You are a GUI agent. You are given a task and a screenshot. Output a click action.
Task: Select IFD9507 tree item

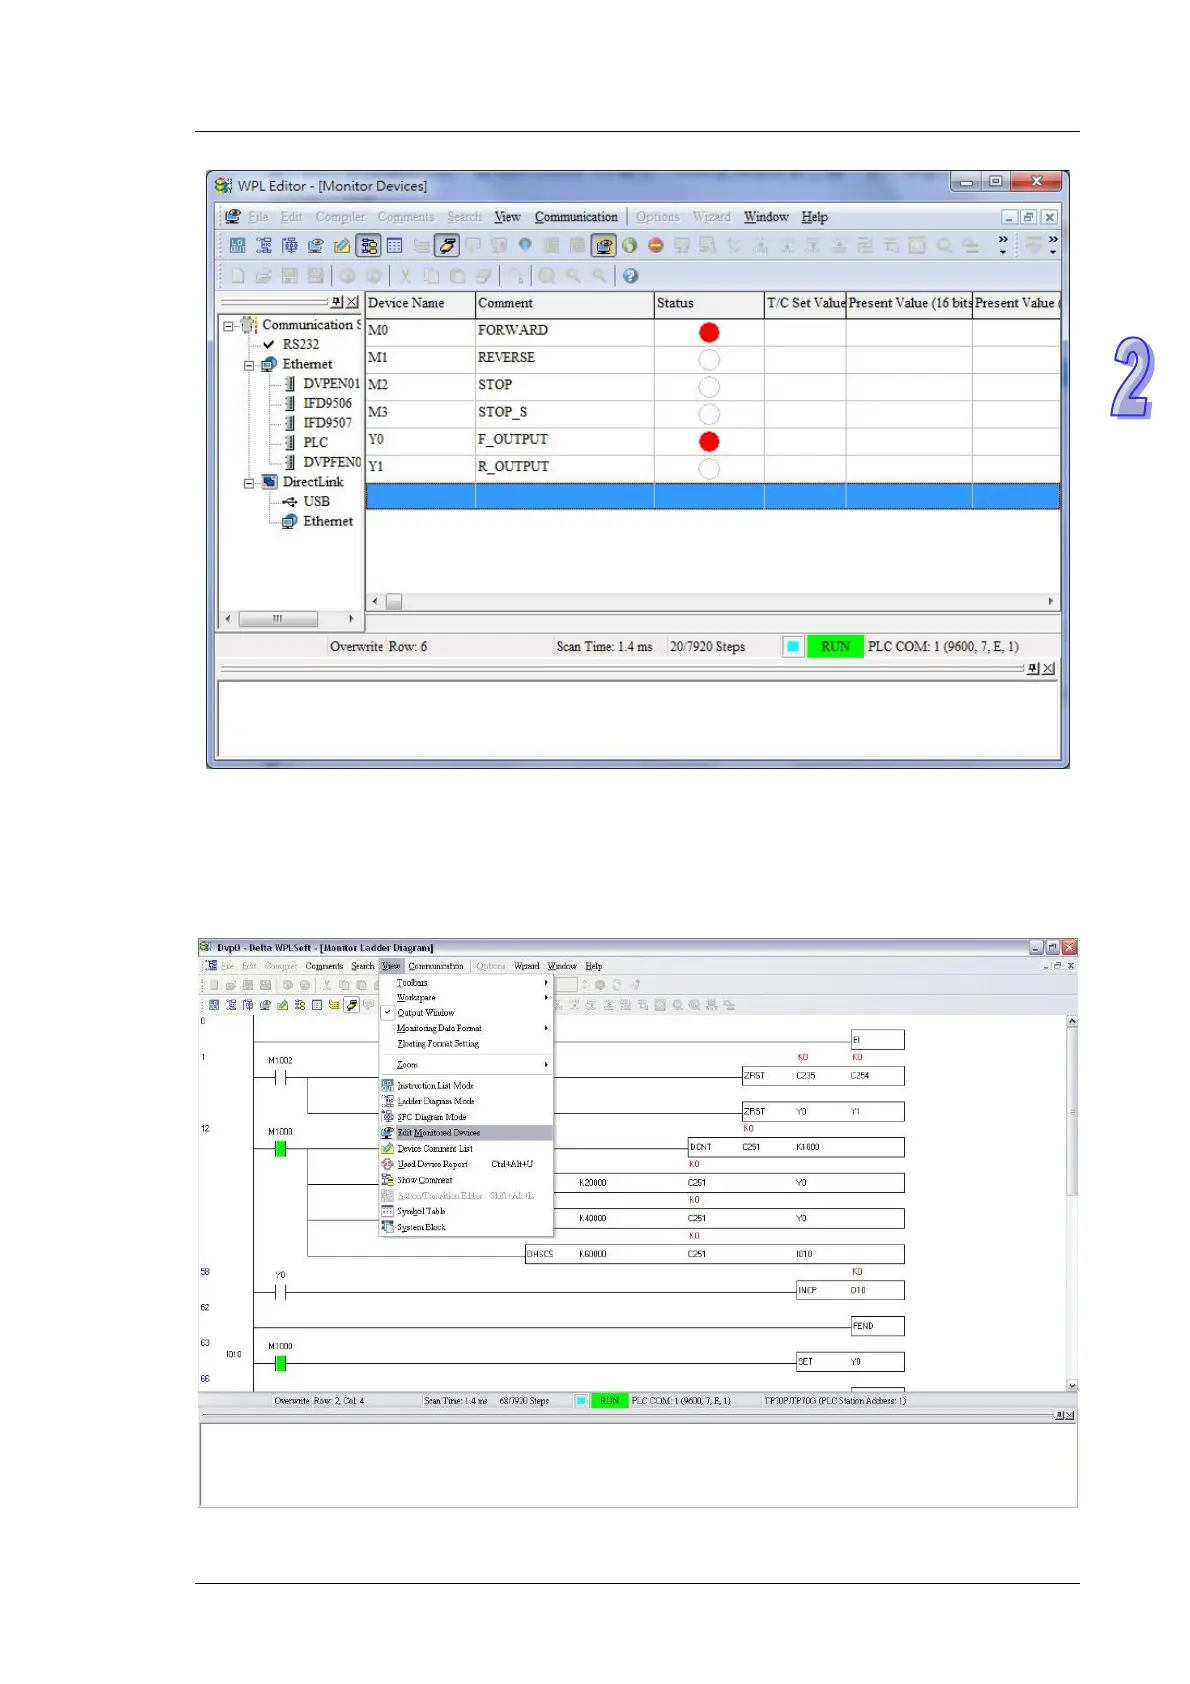tap(327, 422)
